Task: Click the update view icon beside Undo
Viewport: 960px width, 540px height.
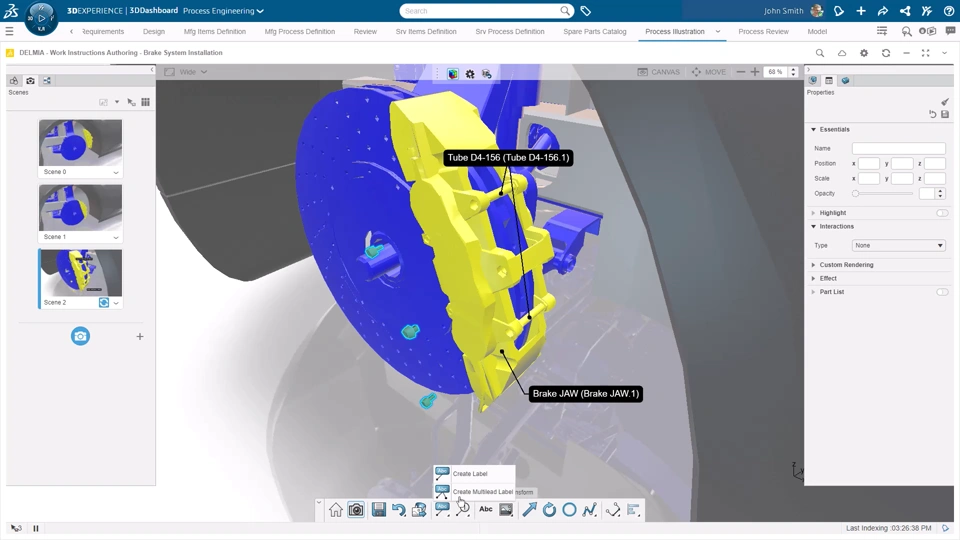Action: tap(419, 509)
